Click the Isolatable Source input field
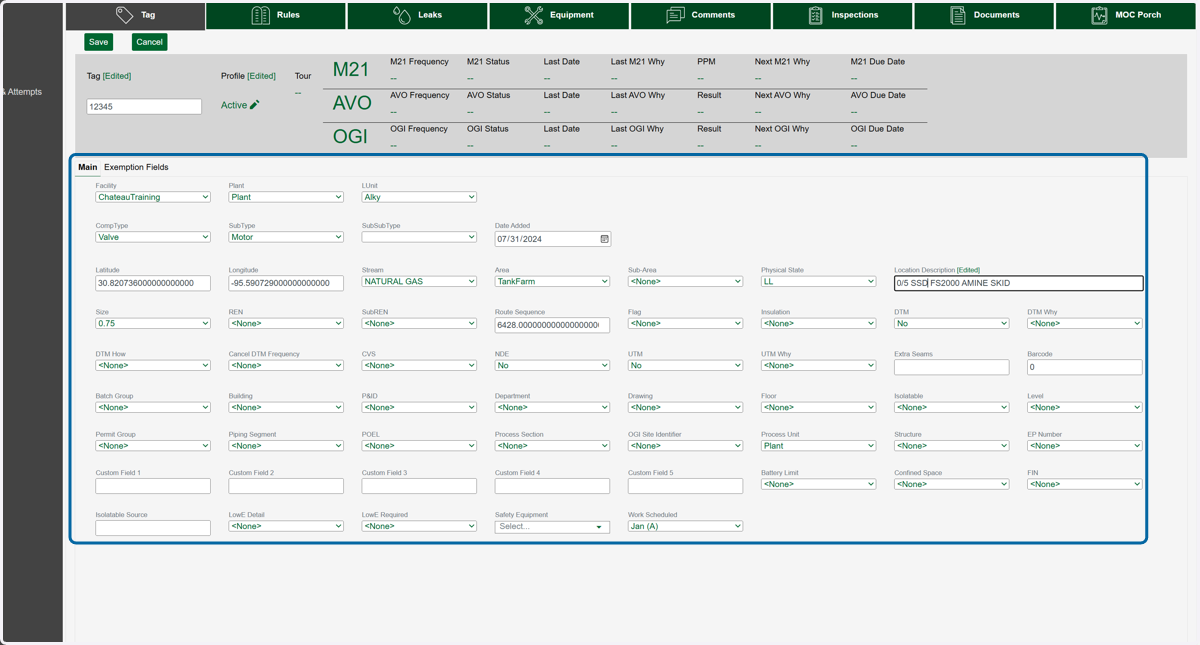1200x645 pixels. point(153,528)
